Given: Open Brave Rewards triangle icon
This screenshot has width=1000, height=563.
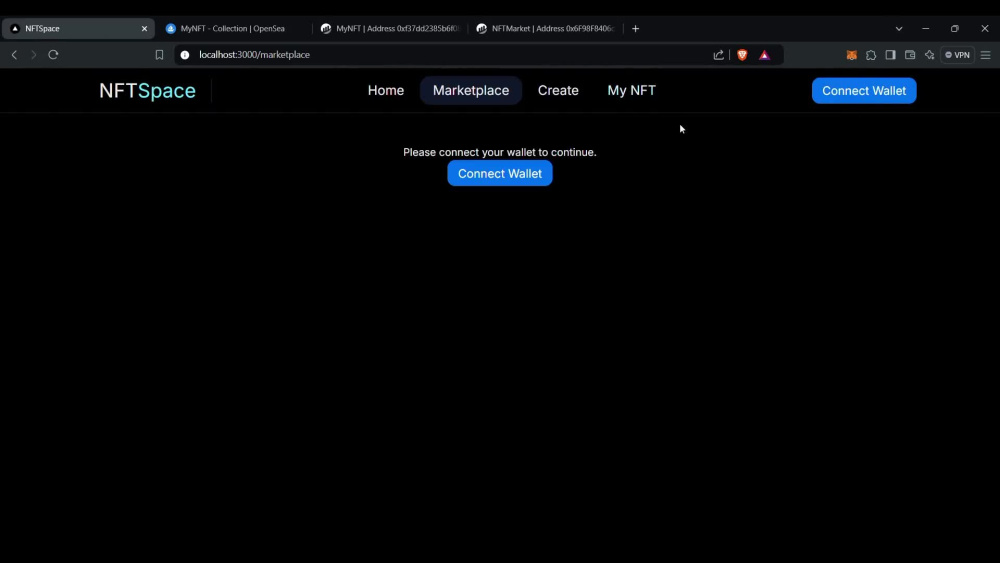Looking at the screenshot, I should (764, 55).
